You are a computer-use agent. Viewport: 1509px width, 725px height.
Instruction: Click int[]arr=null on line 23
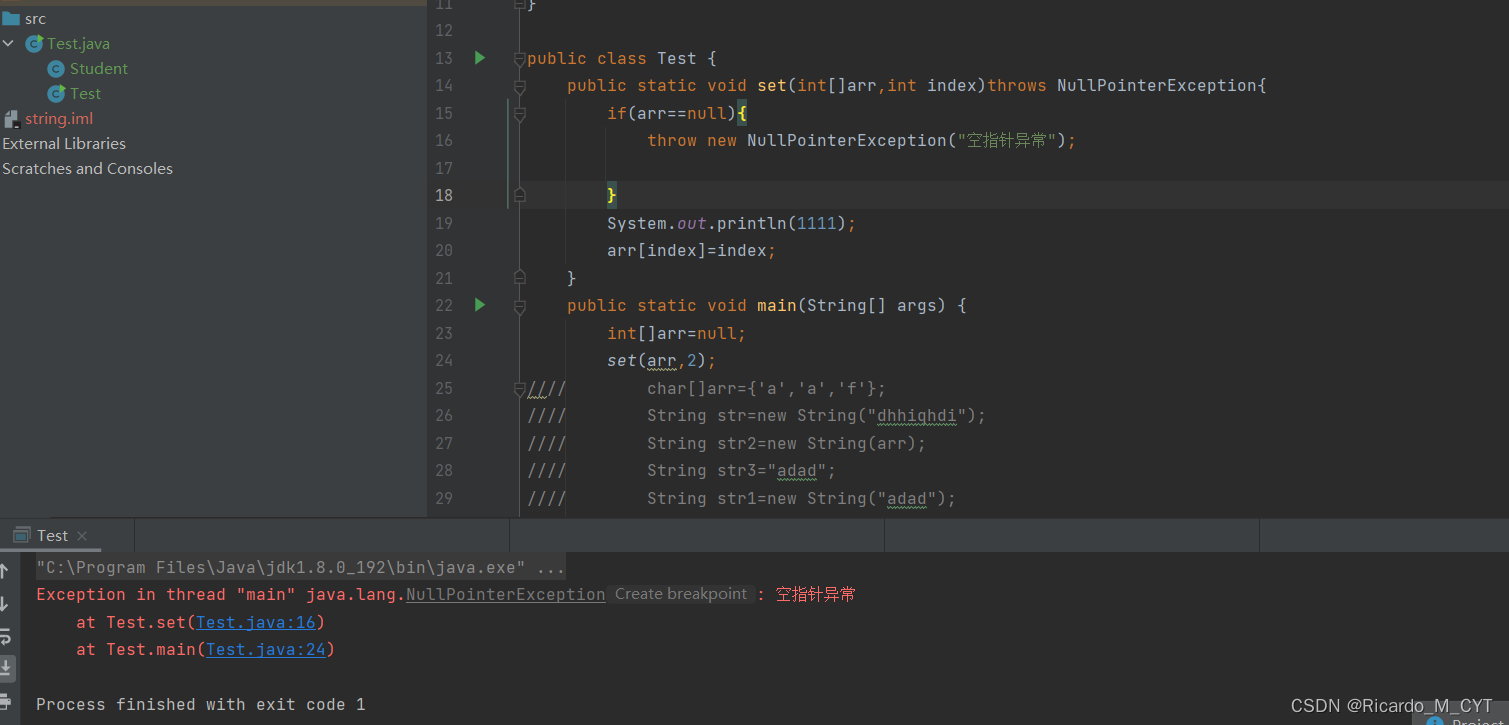click(676, 333)
